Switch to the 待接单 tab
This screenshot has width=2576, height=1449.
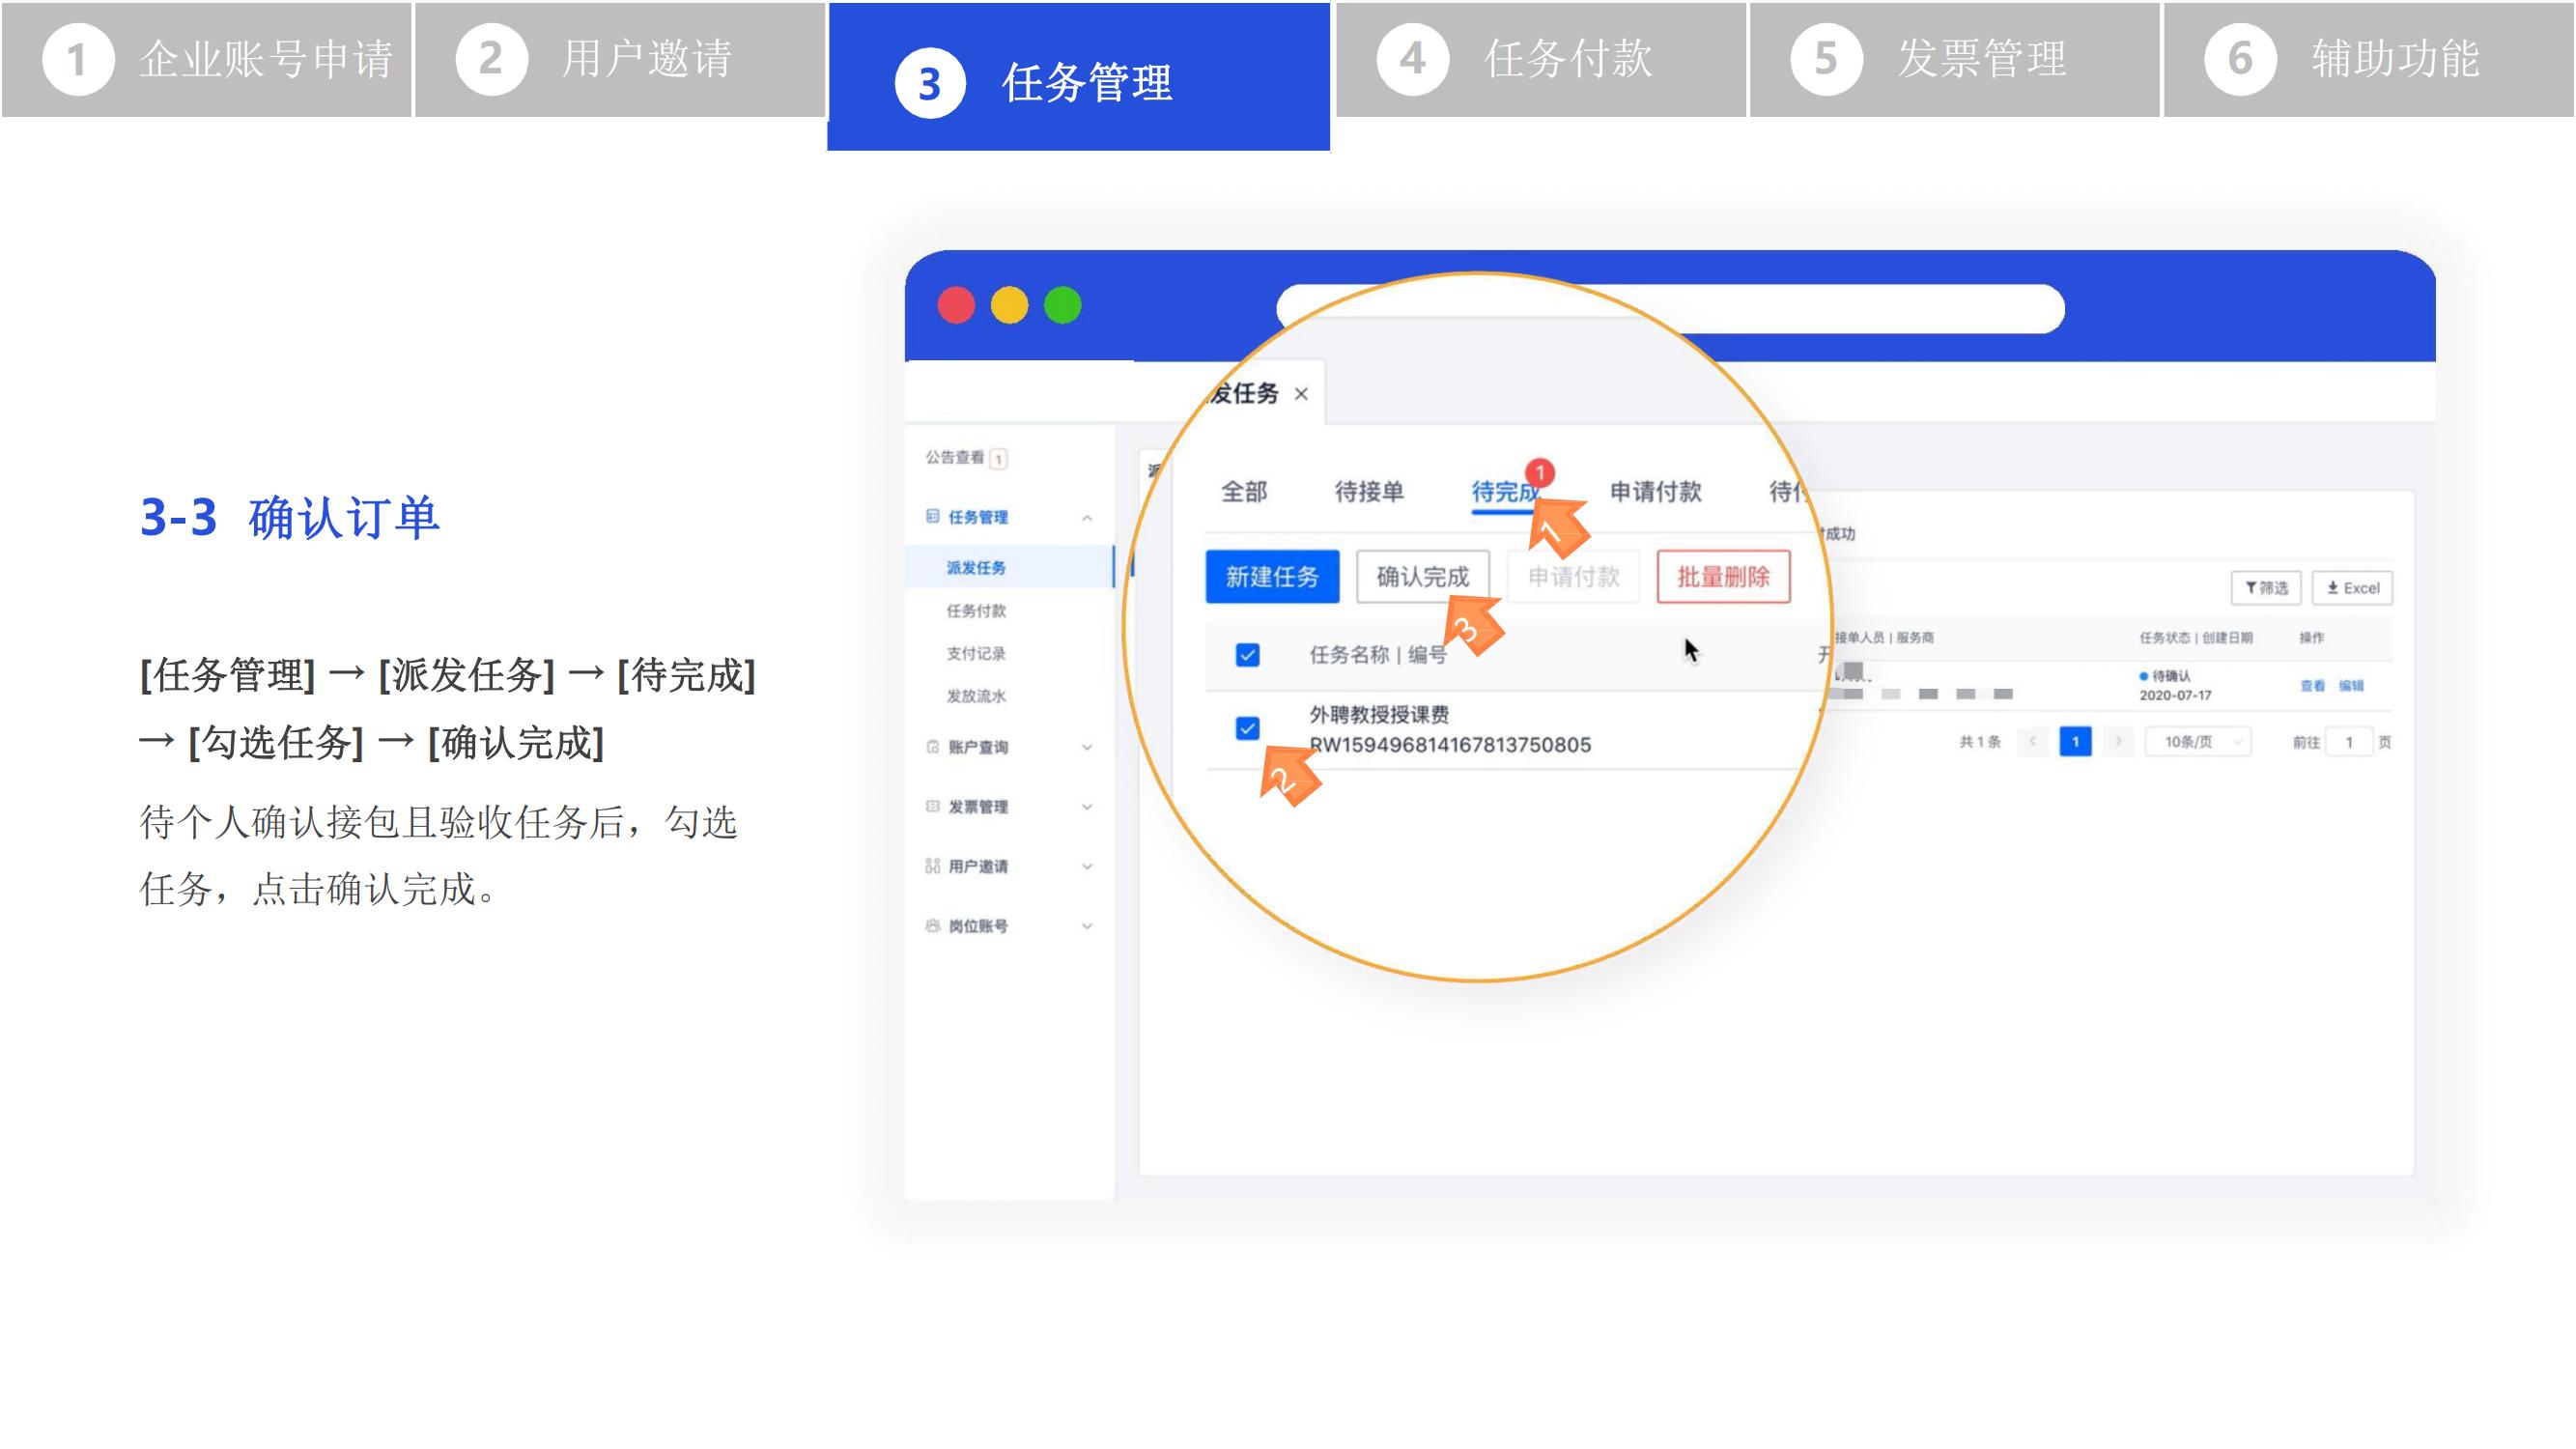point(1369,492)
